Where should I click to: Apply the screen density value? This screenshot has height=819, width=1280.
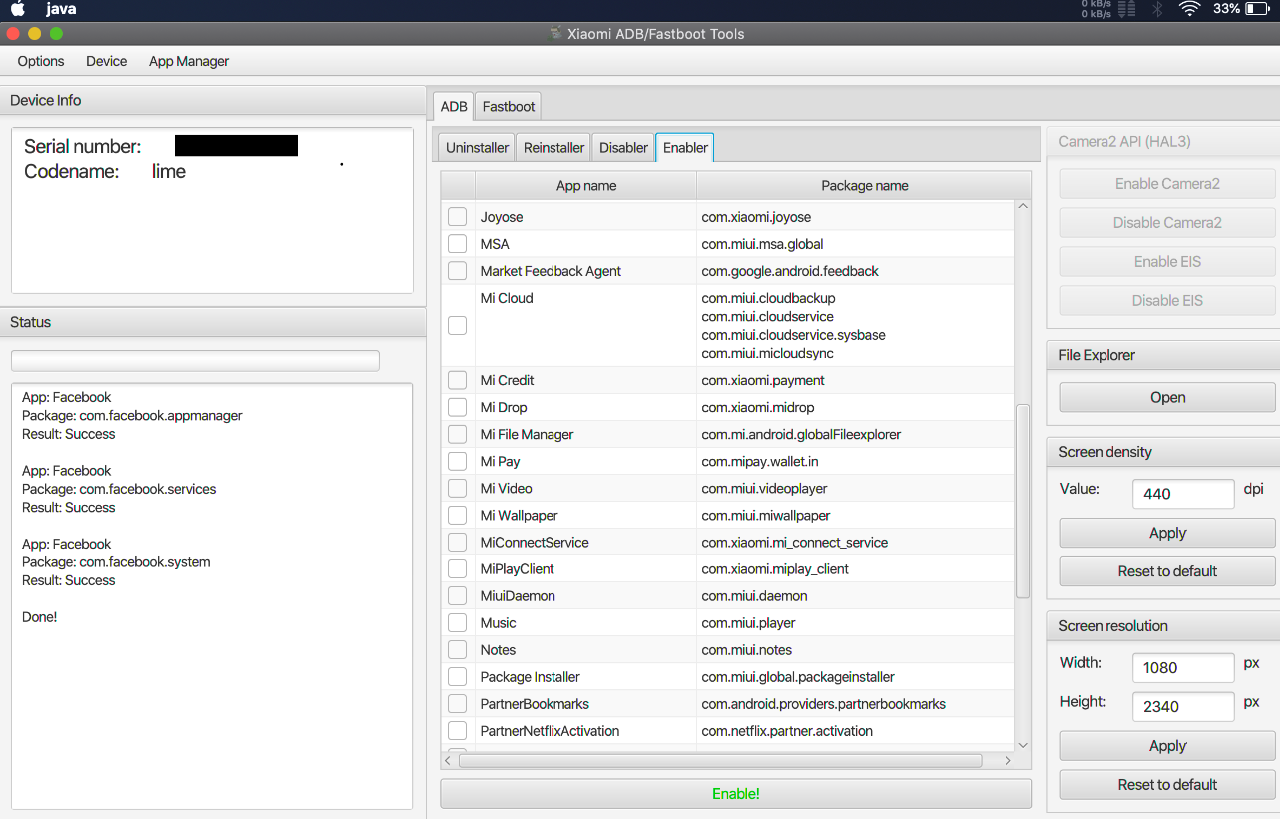click(x=1167, y=533)
